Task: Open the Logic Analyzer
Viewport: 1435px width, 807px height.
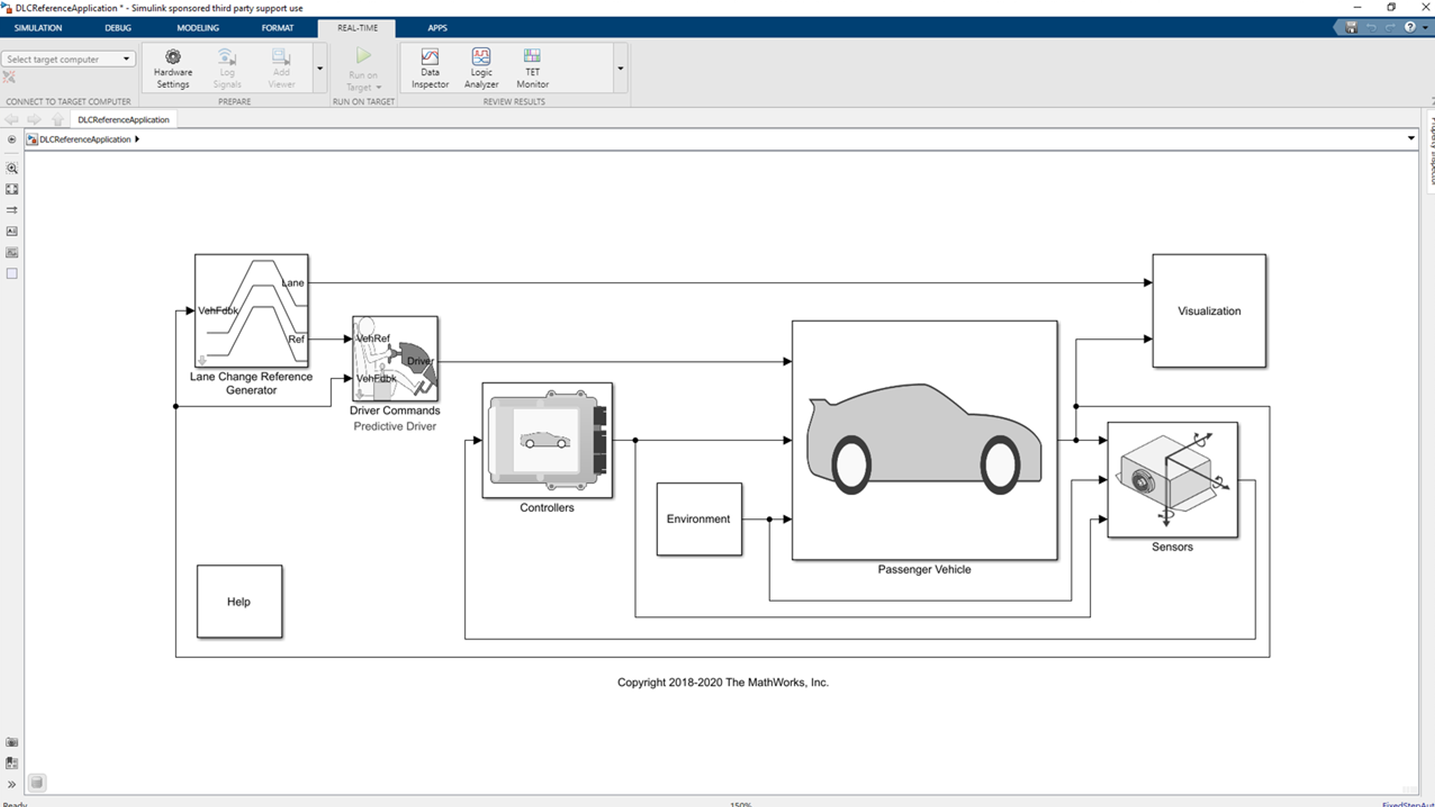Action: pos(481,67)
